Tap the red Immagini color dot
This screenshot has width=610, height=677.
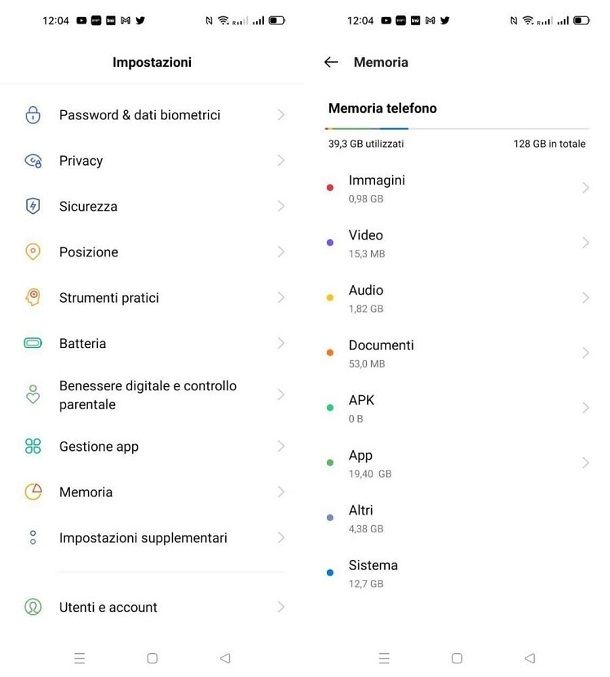point(330,188)
